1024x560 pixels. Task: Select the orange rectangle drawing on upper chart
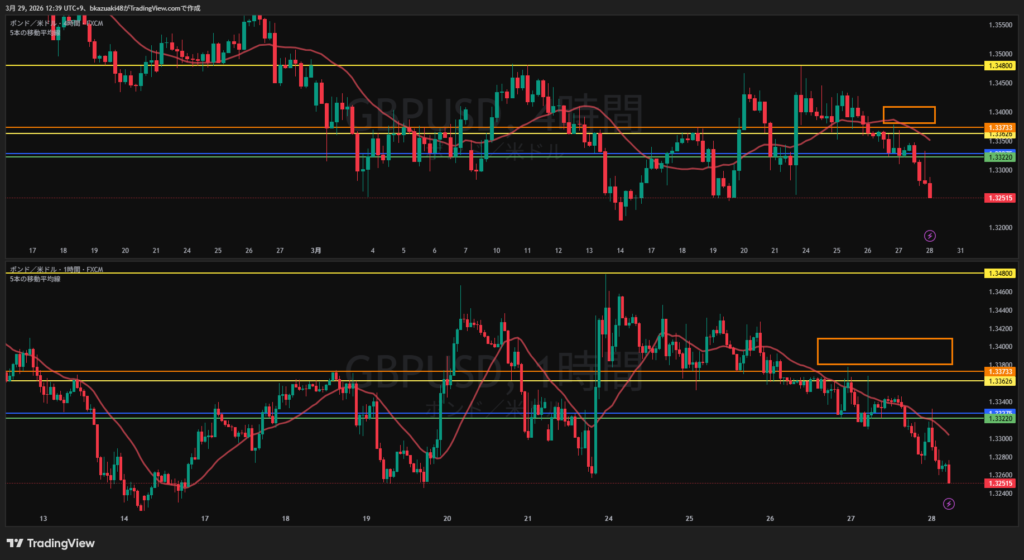click(908, 115)
